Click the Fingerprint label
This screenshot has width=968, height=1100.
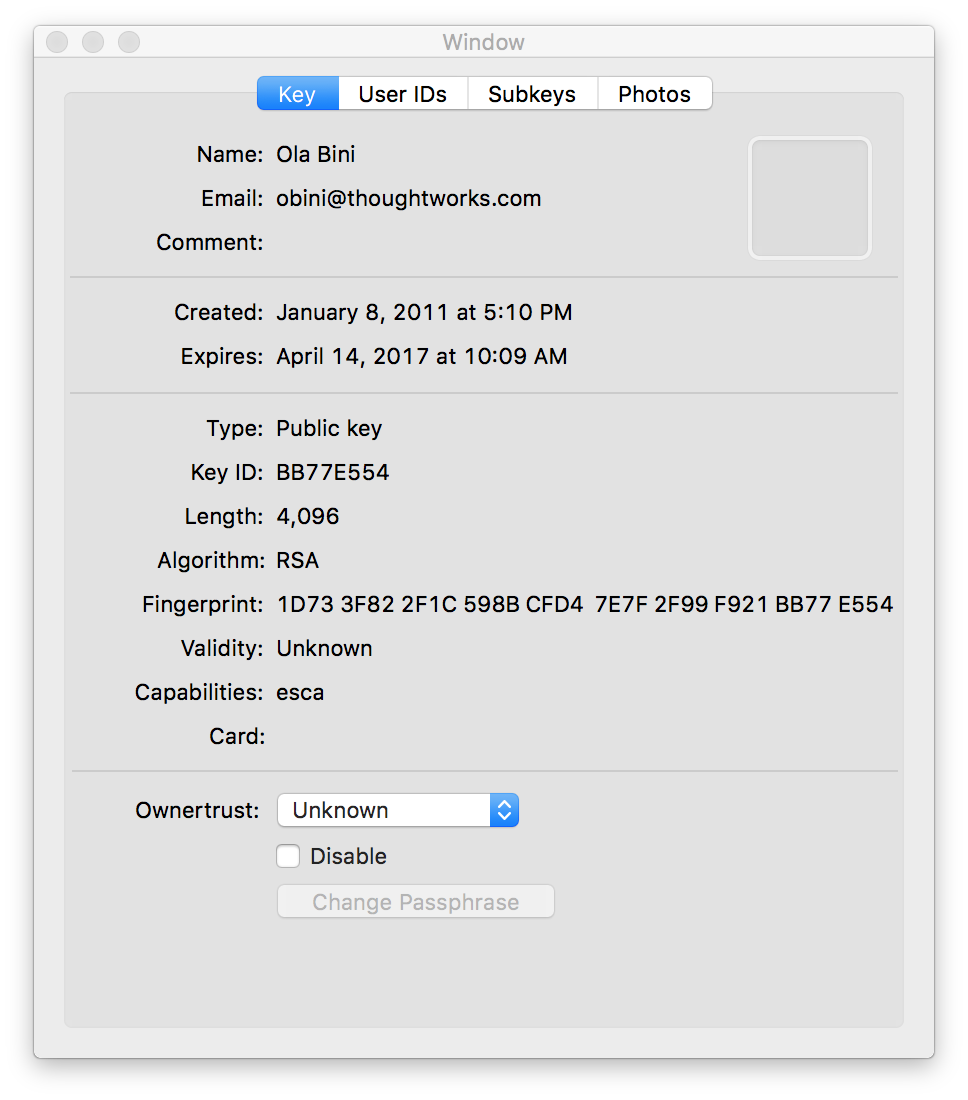(x=203, y=605)
